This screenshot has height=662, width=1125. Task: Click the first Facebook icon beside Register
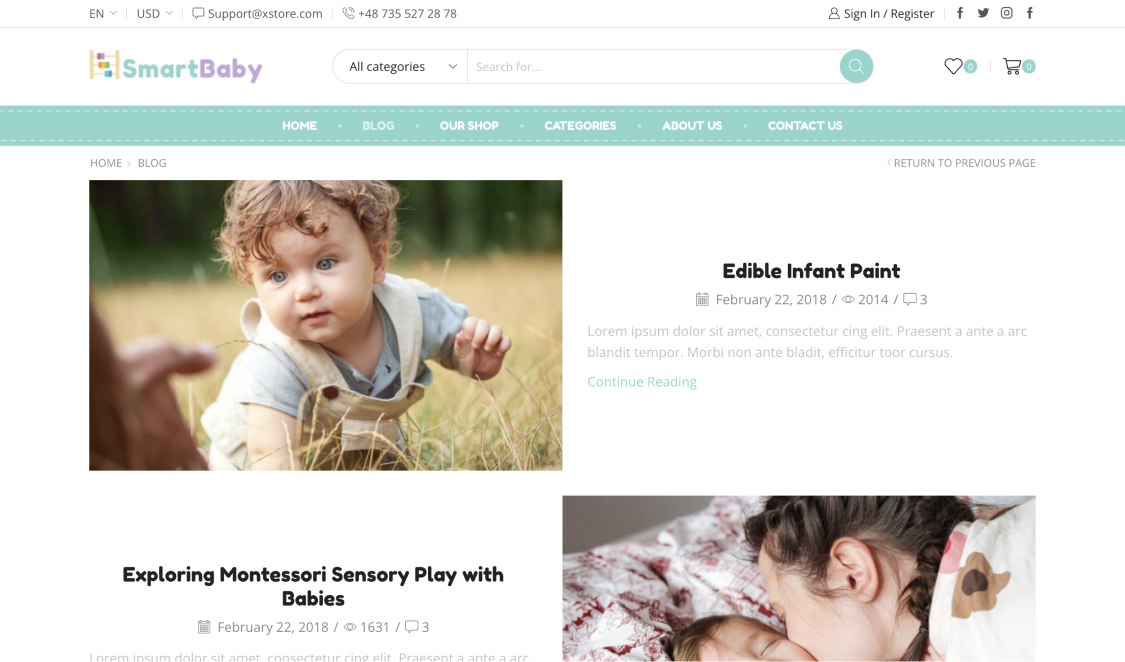click(x=960, y=13)
